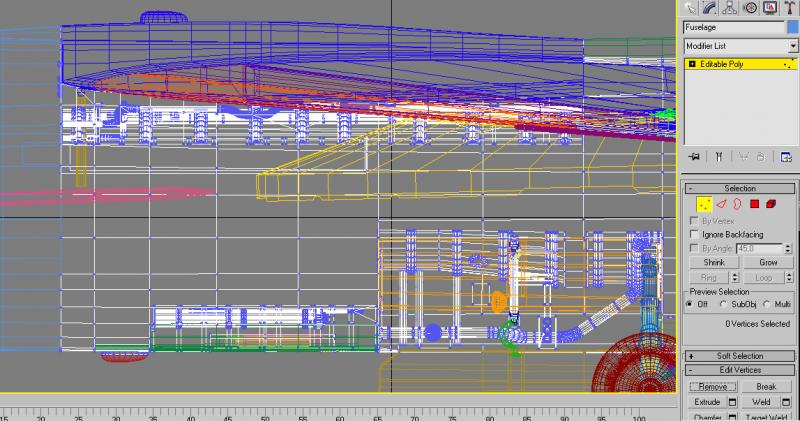Enable Ignore Backfacing checkbox
Screen dimensions: 800x421
point(694,234)
